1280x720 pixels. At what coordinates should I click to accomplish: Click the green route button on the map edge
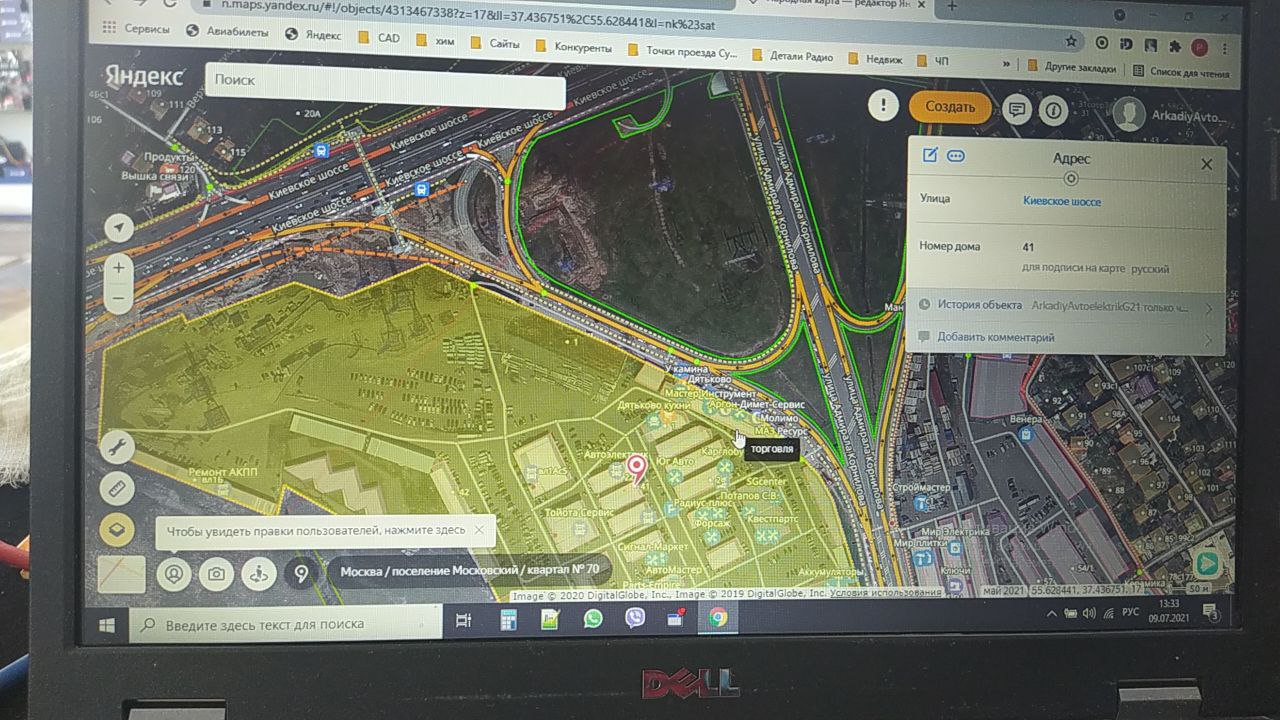pos(1207,564)
